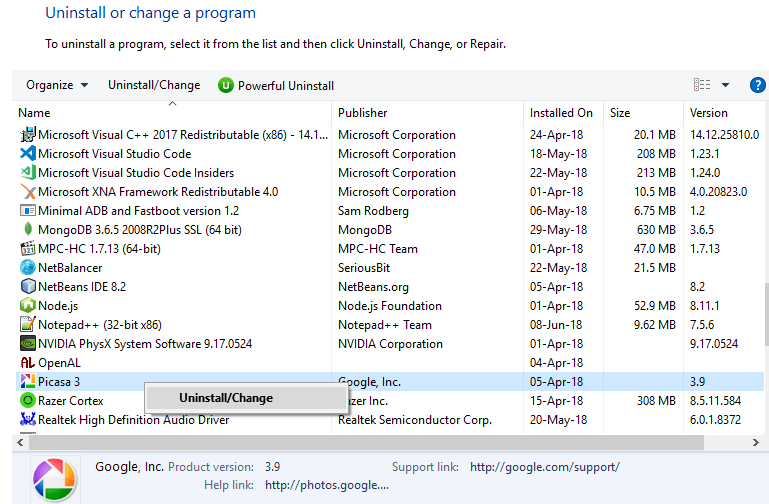Open the photos.google help link

point(327,485)
